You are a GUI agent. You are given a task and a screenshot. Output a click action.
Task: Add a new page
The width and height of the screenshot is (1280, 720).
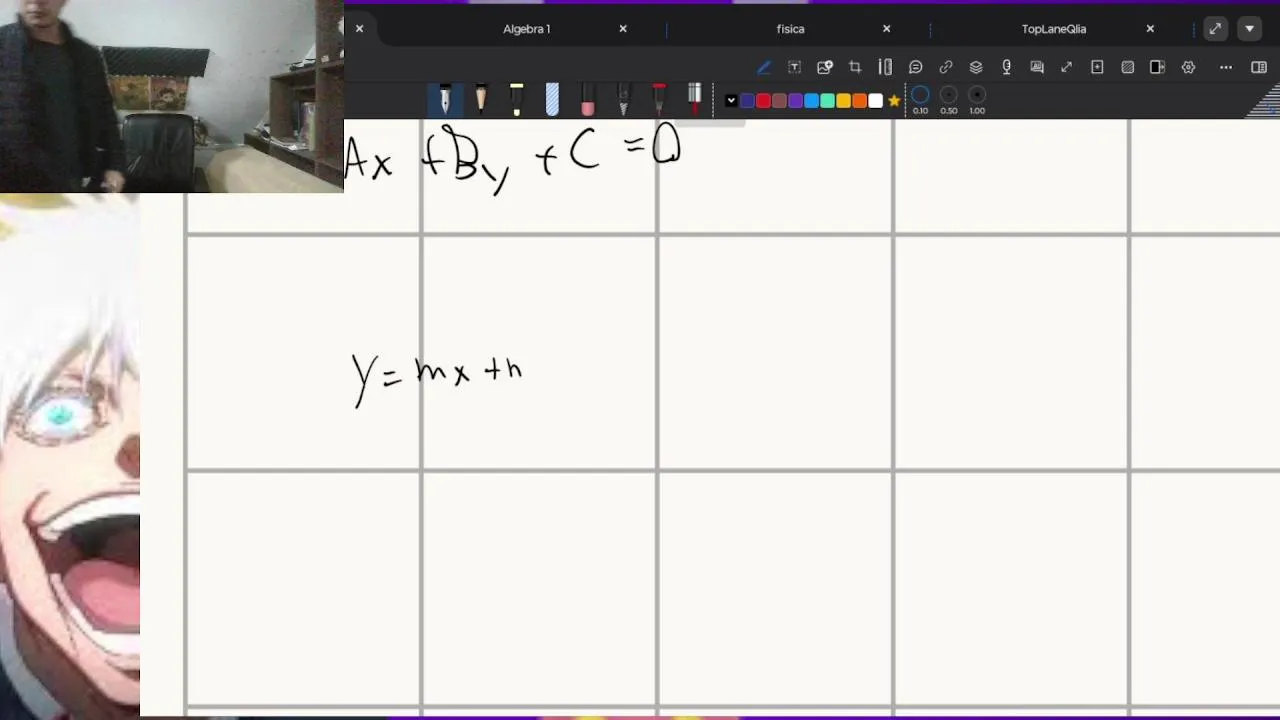[x=1097, y=67]
